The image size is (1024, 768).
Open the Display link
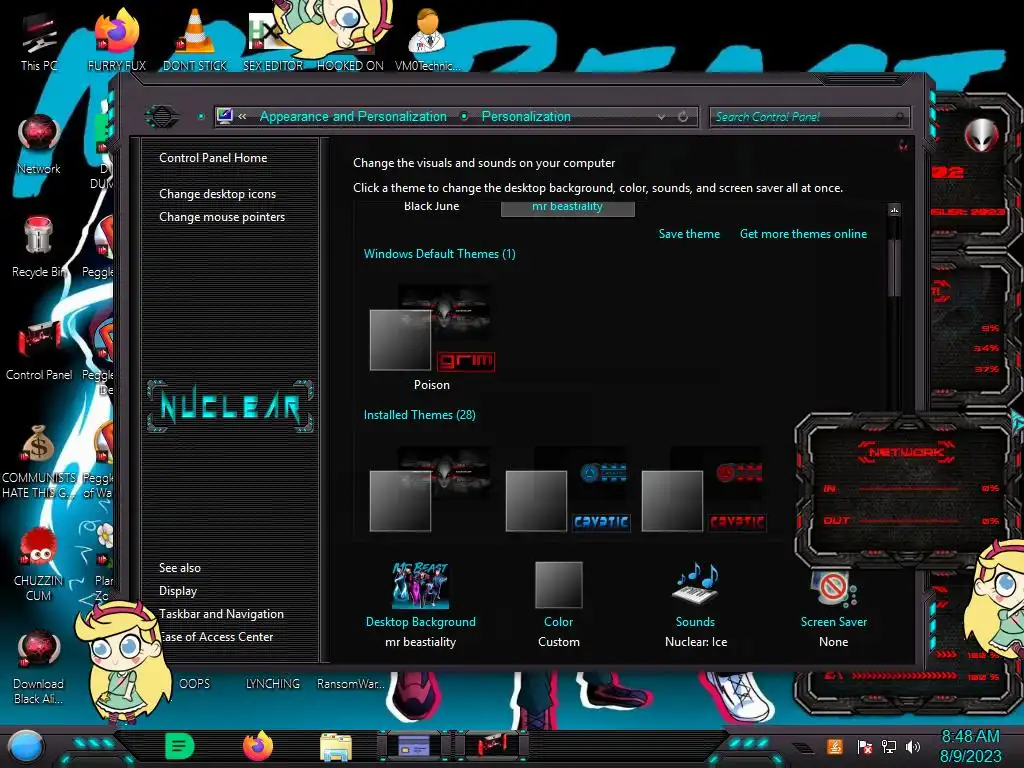(x=178, y=591)
